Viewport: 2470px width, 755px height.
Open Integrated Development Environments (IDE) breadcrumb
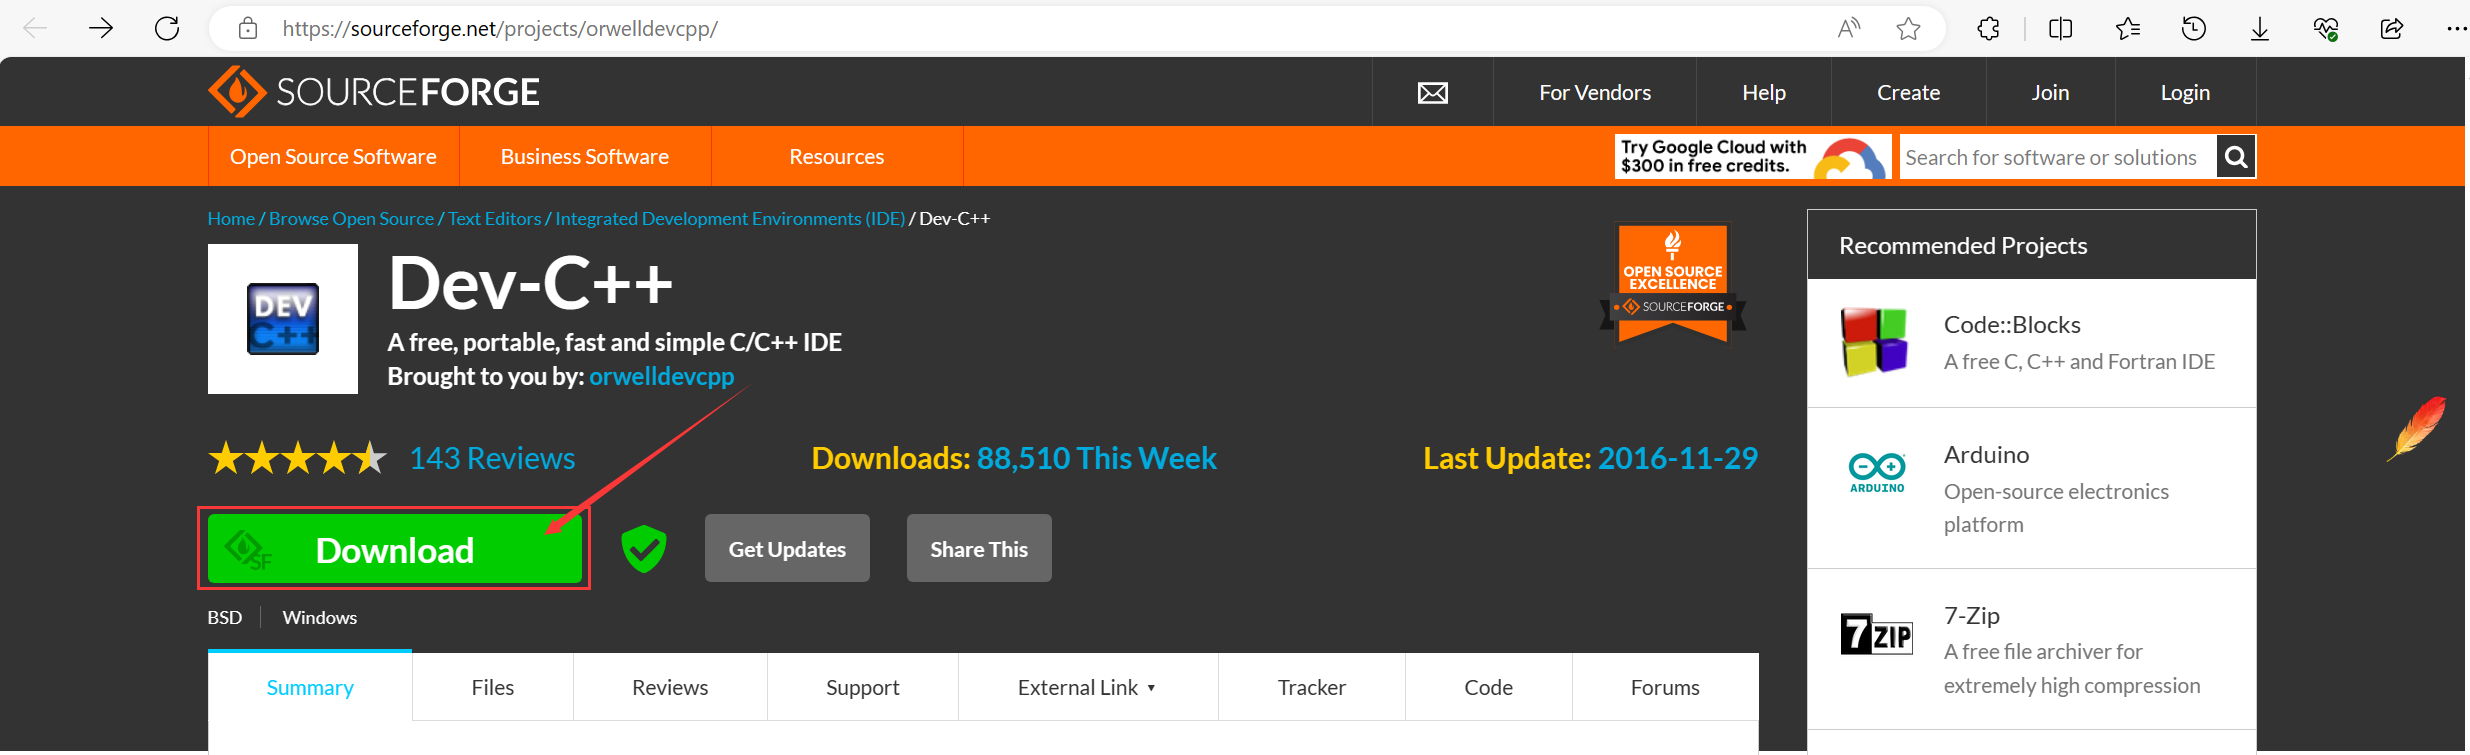(x=730, y=218)
